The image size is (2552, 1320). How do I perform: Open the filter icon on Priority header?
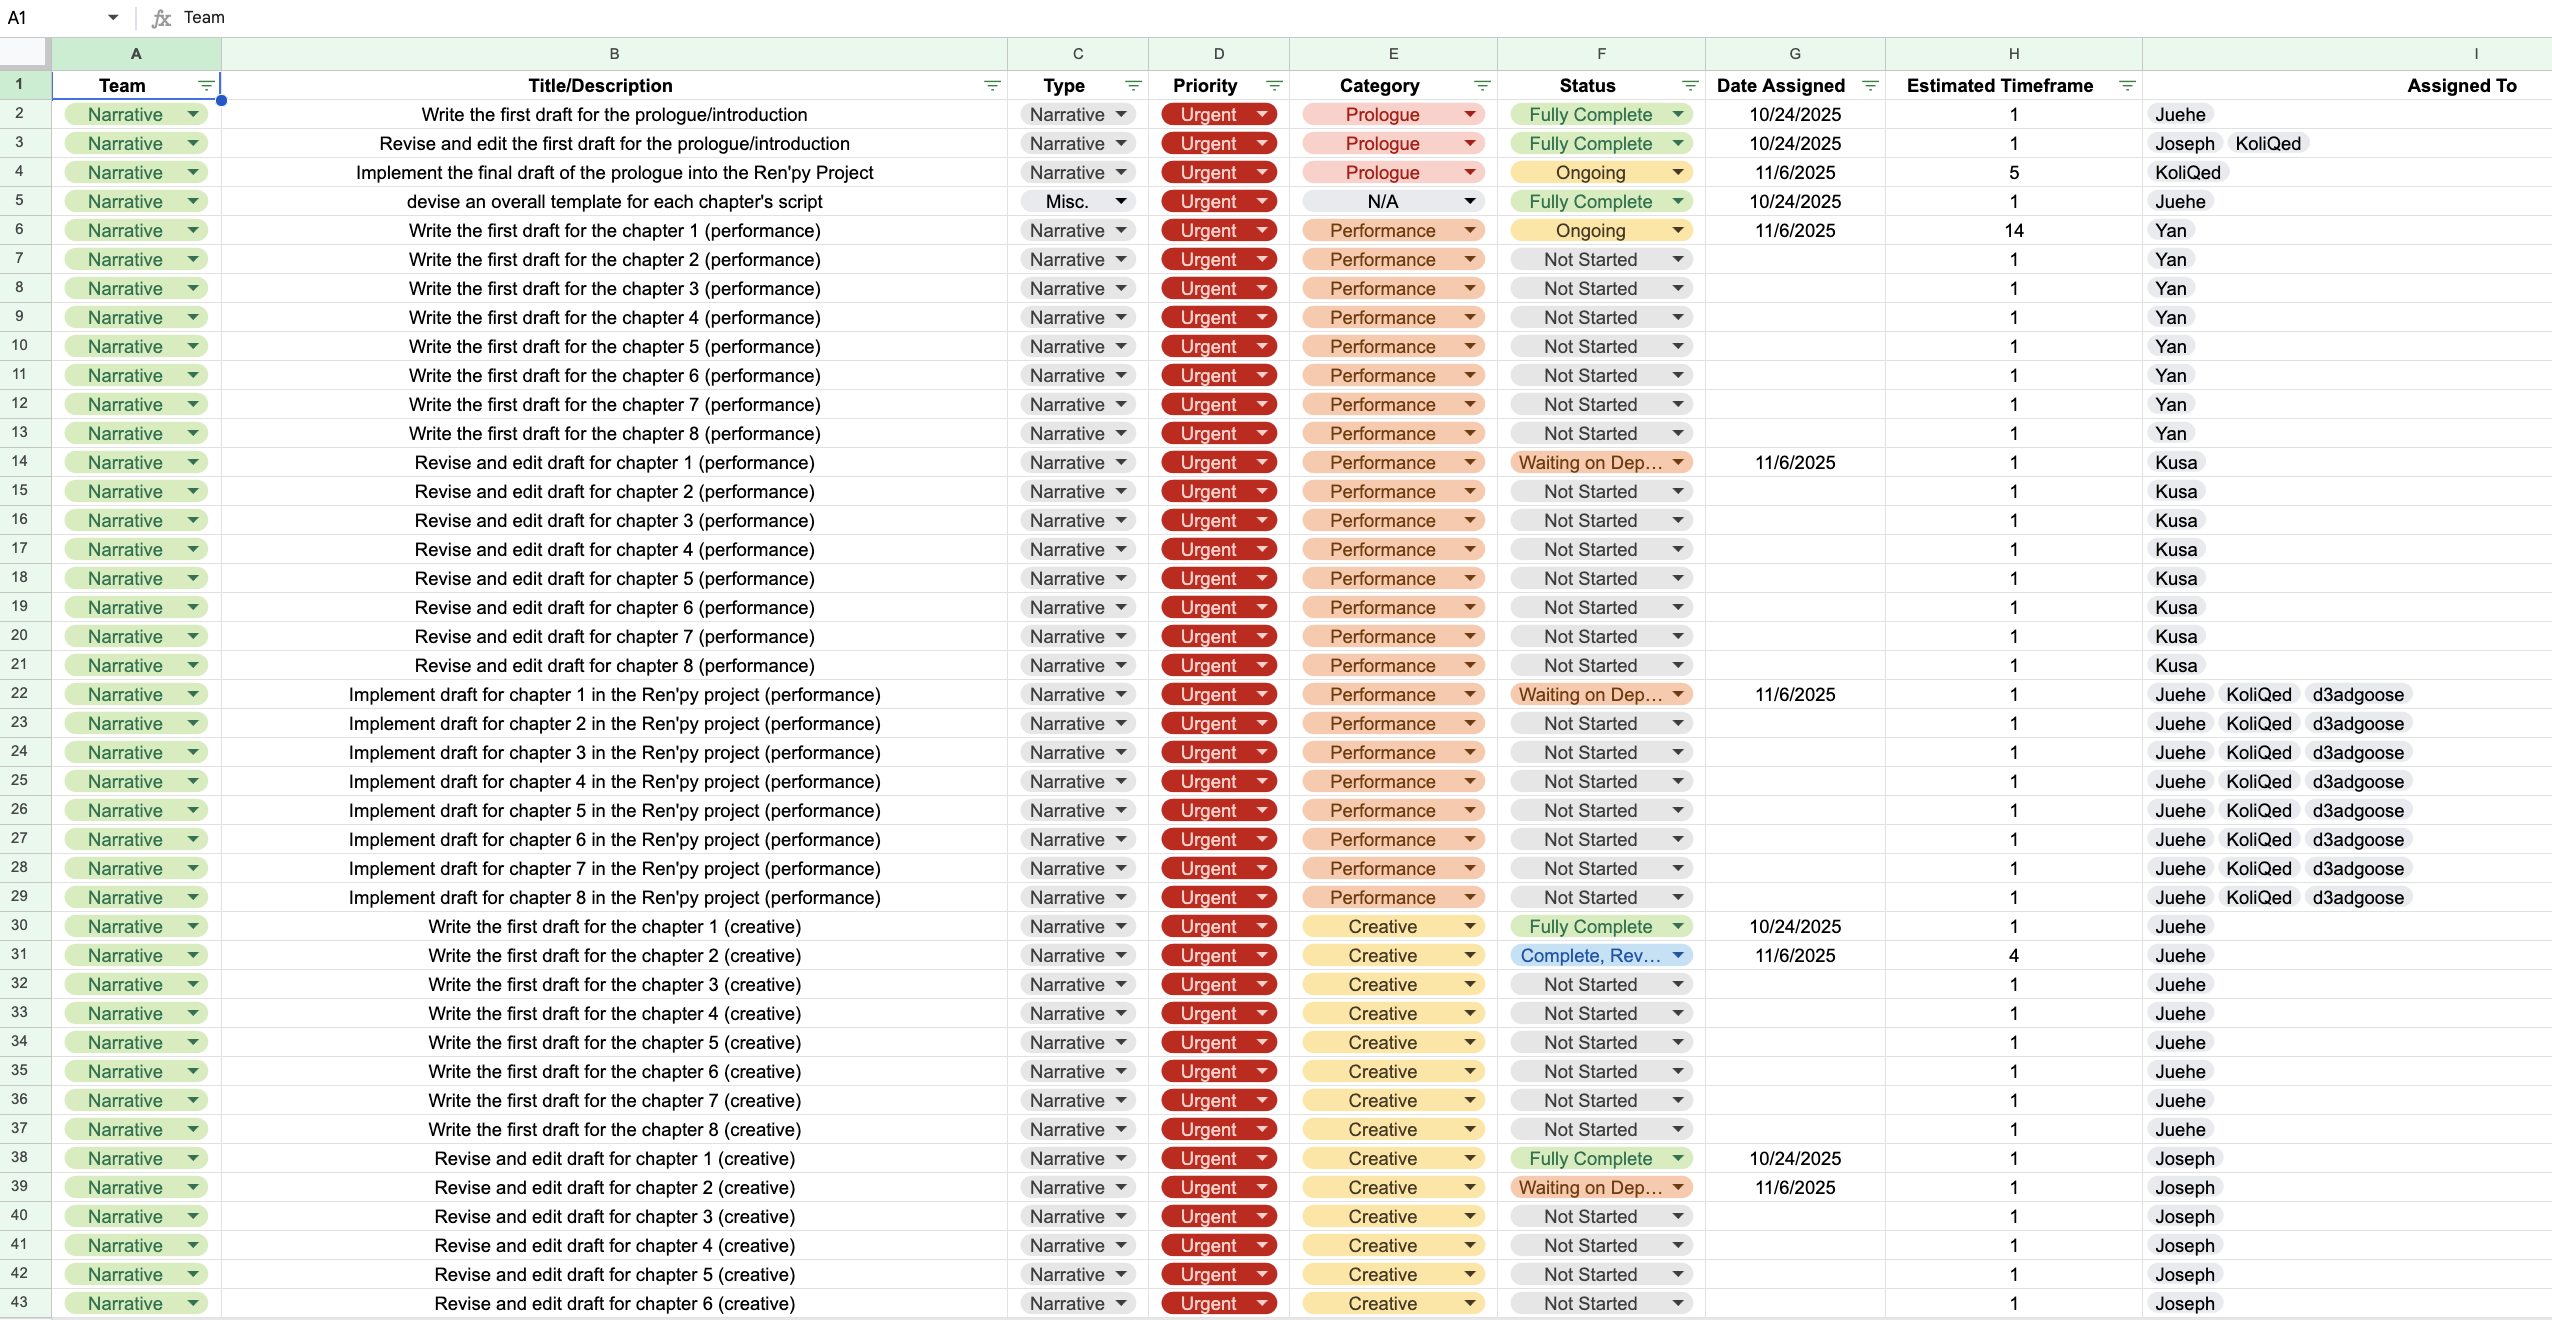[1274, 86]
